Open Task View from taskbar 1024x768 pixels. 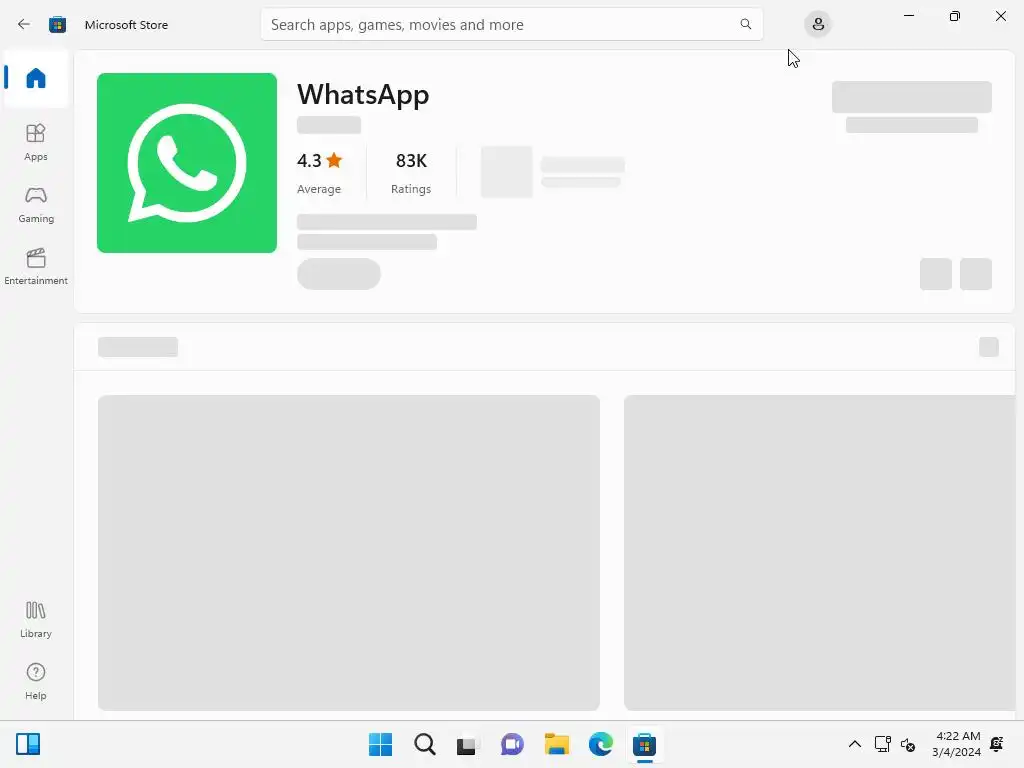[468, 744]
